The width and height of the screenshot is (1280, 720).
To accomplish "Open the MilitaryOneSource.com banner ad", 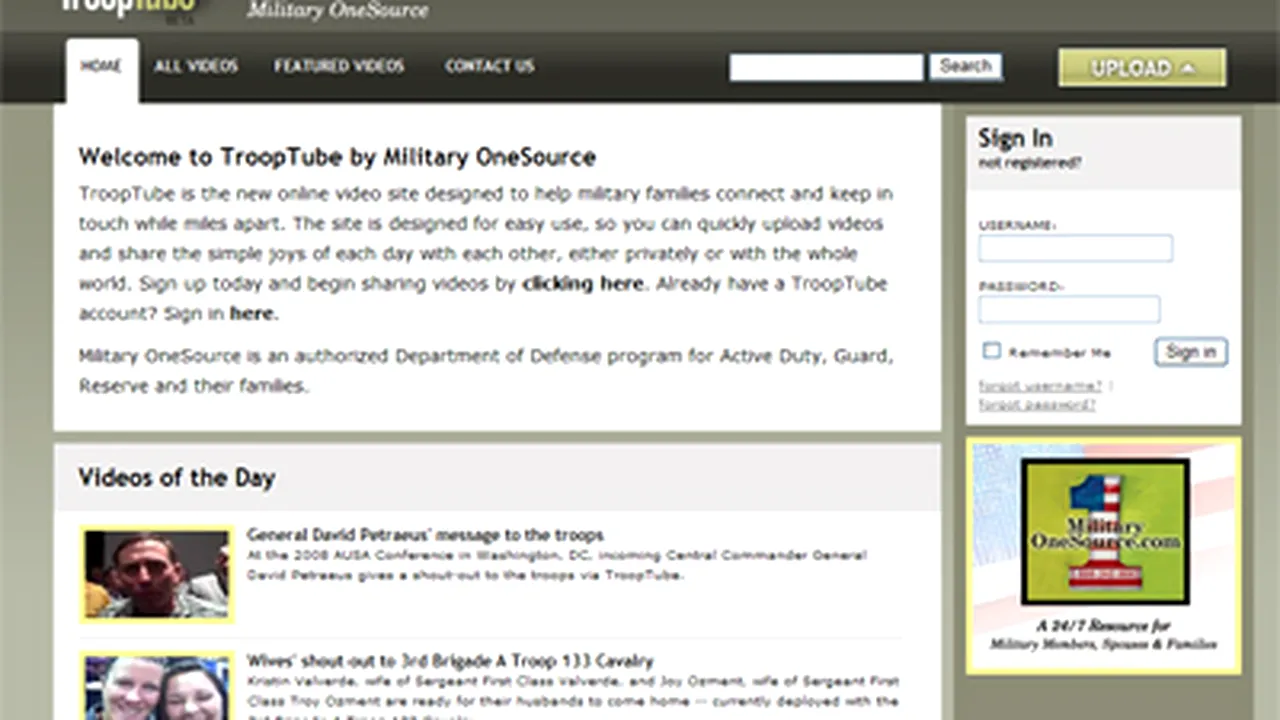I will click(1104, 555).
